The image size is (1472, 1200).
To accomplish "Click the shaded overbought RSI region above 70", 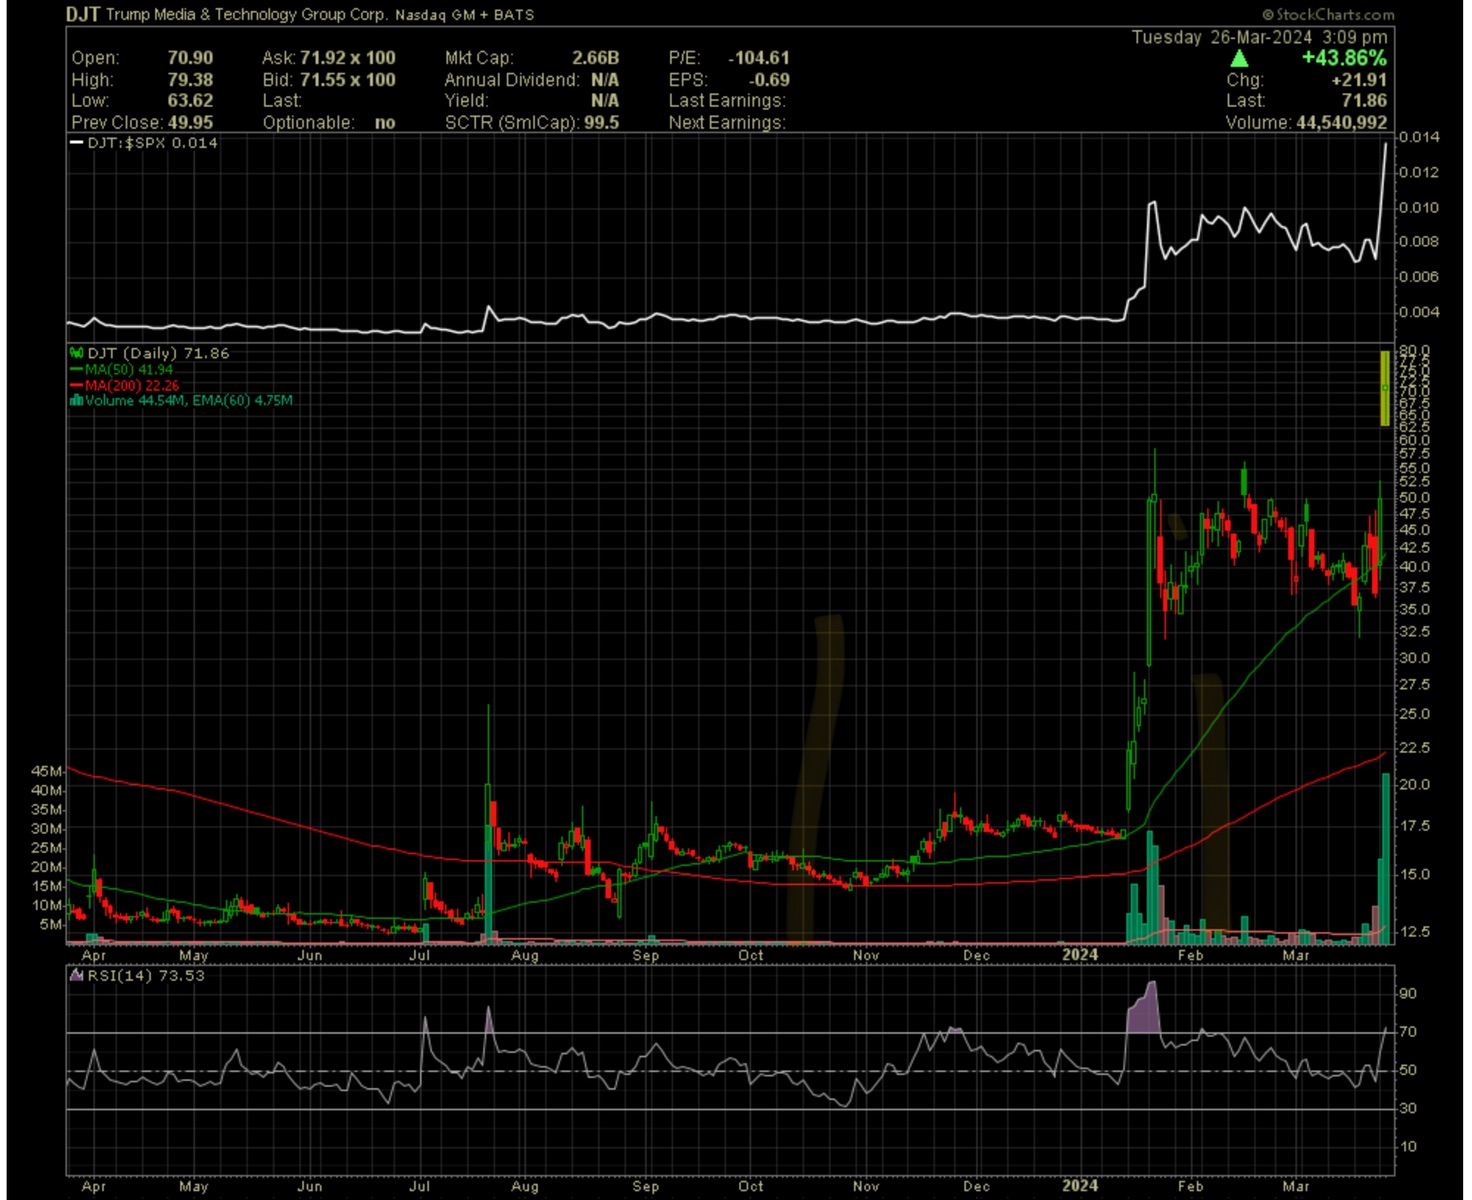I will [x=1143, y=1012].
